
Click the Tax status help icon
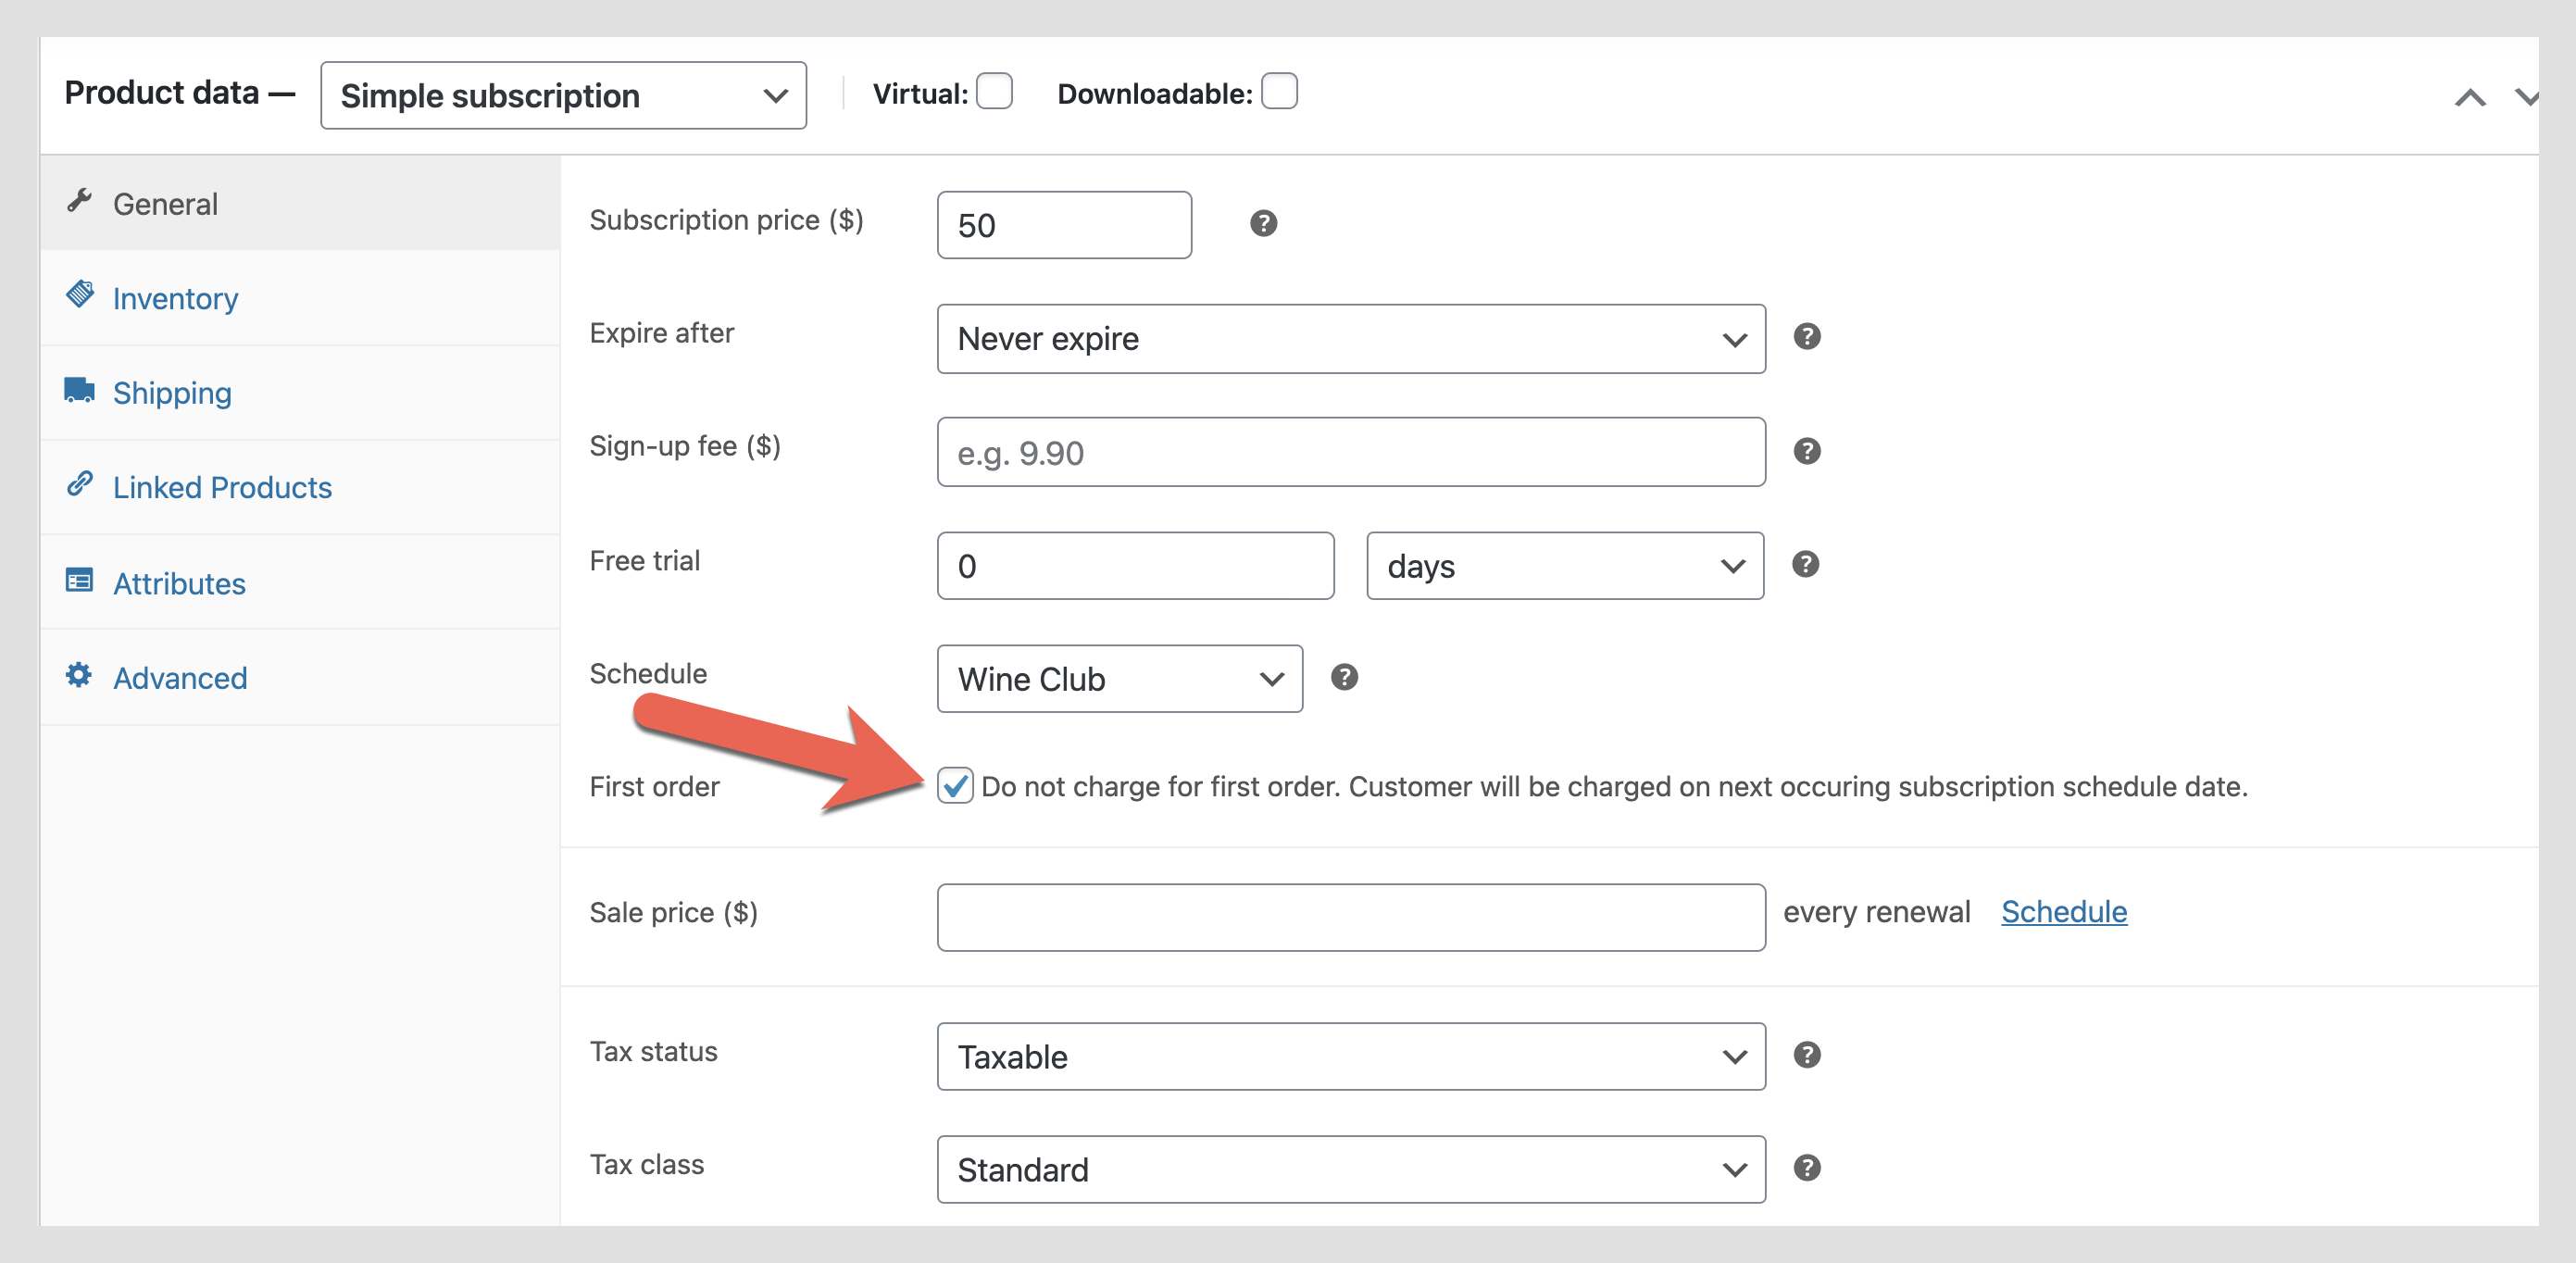(1806, 1055)
